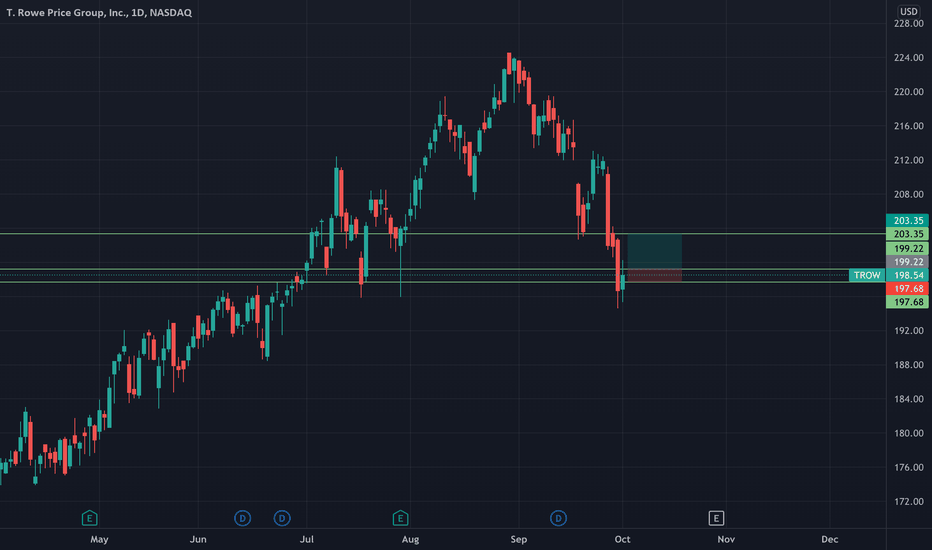Click the earnings E marker near Aug
The height and width of the screenshot is (550, 932).
pyautogui.click(x=401, y=518)
